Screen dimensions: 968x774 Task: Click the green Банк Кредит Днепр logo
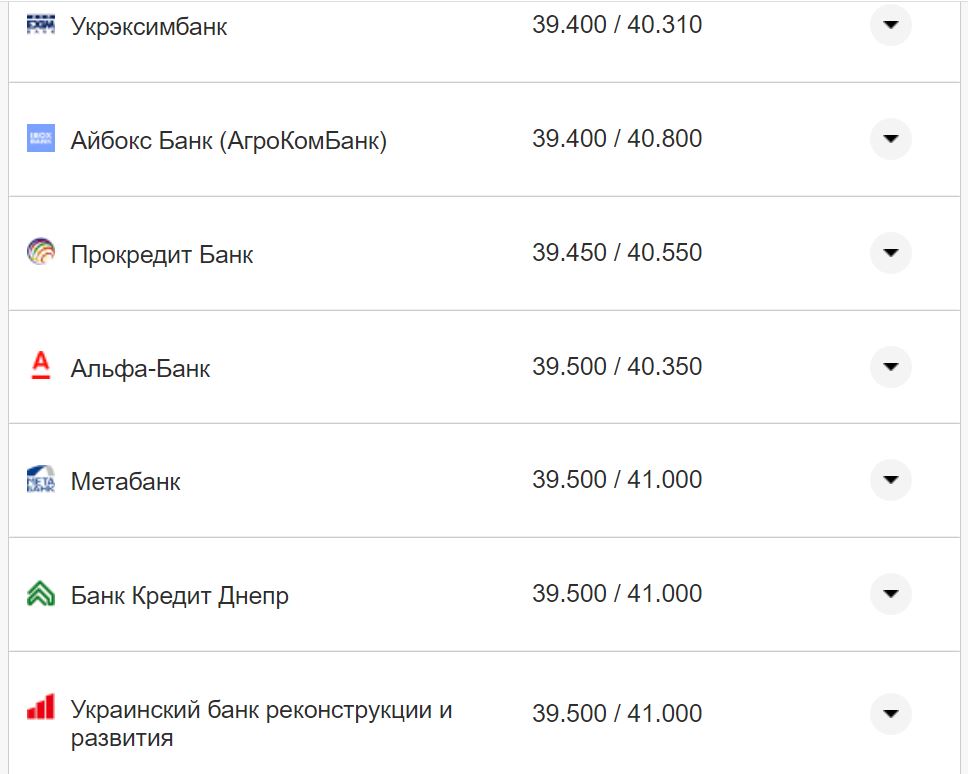pos(40,593)
